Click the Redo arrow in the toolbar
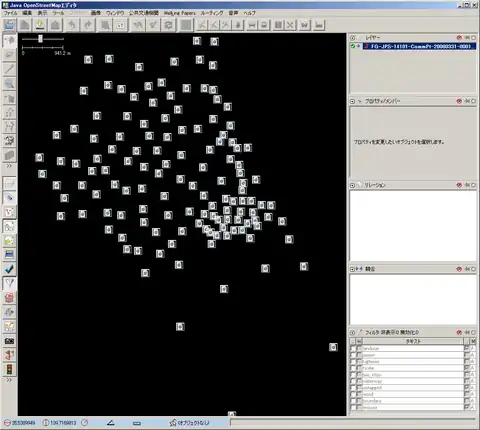This screenshot has height=430, width=480. point(88,25)
